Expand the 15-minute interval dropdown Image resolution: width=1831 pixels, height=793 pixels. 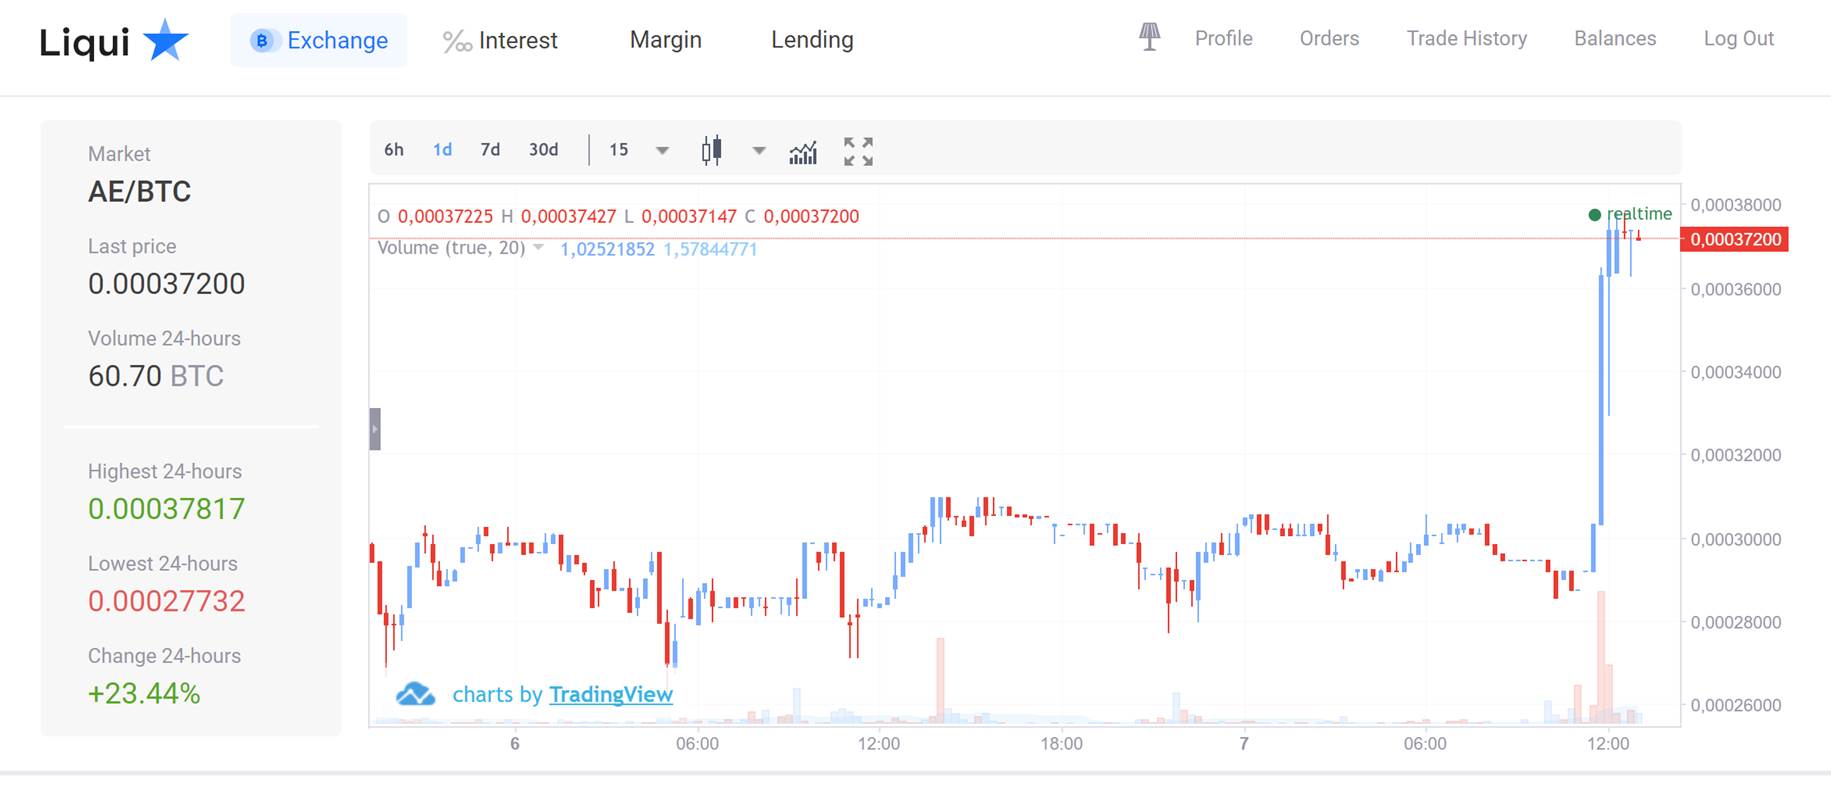(x=662, y=151)
